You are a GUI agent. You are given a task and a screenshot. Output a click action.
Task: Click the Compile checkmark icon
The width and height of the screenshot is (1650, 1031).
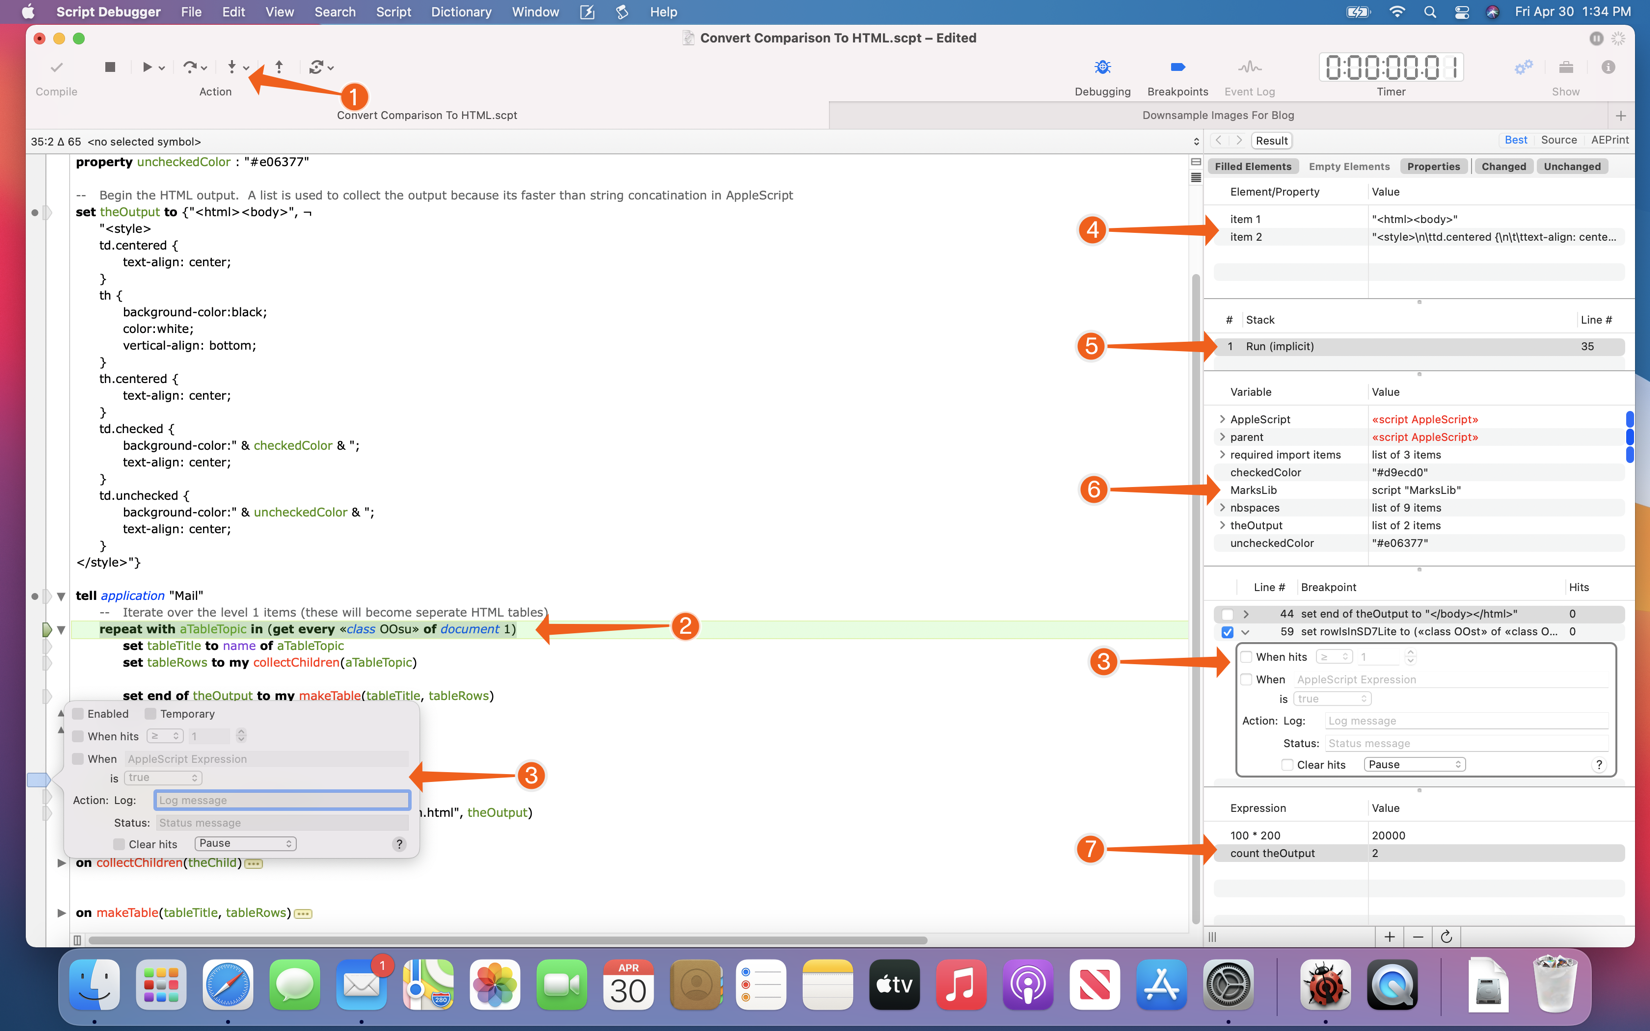(x=56, y=67)
